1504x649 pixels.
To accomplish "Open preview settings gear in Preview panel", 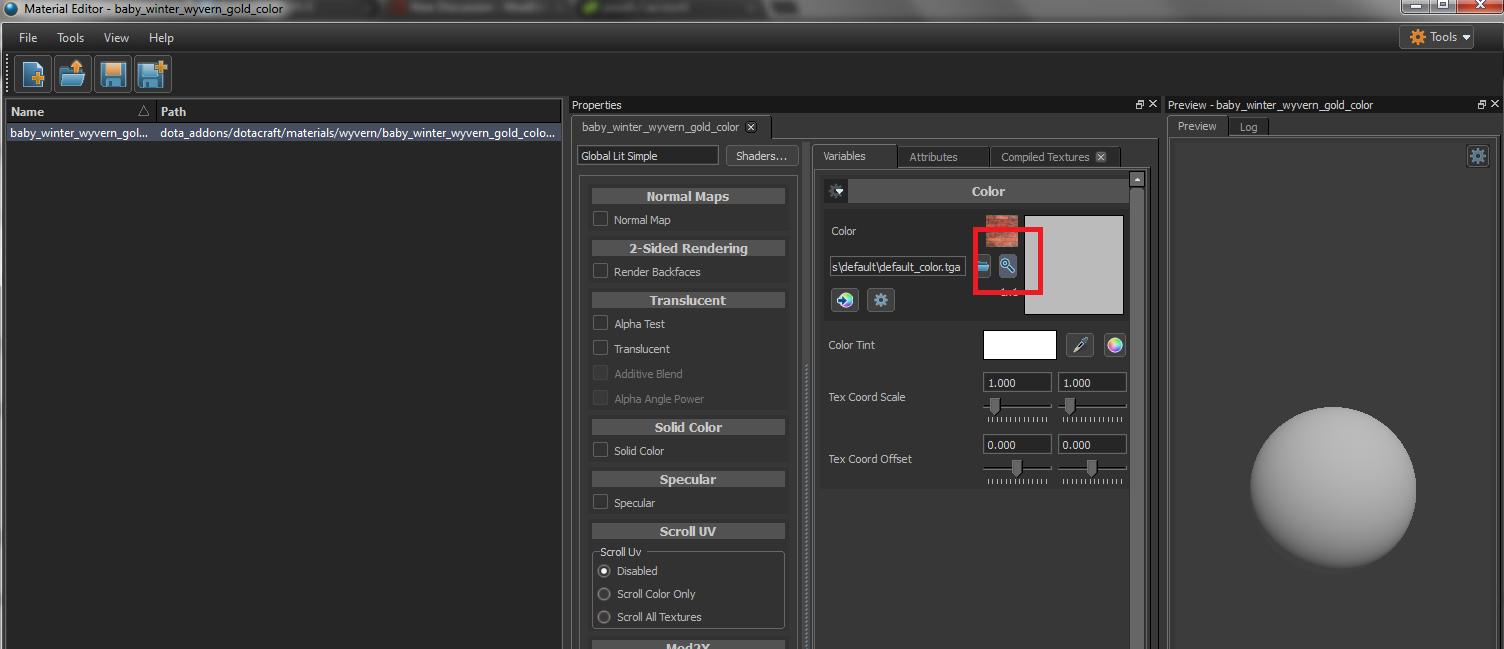I will click(1477, 156).
